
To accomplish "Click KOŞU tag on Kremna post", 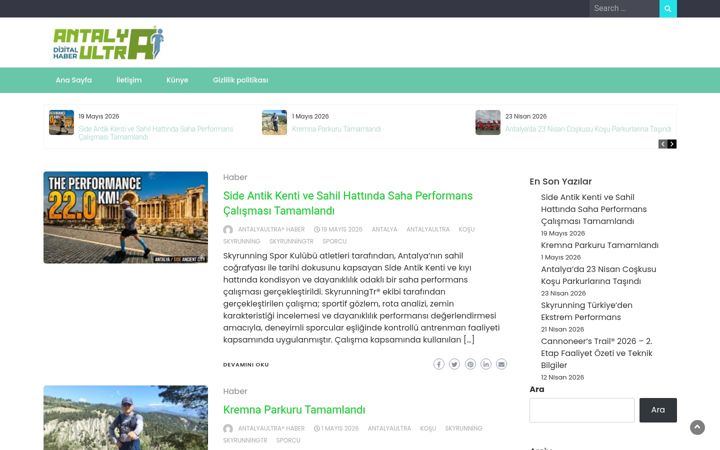I will tap(428, 428).
